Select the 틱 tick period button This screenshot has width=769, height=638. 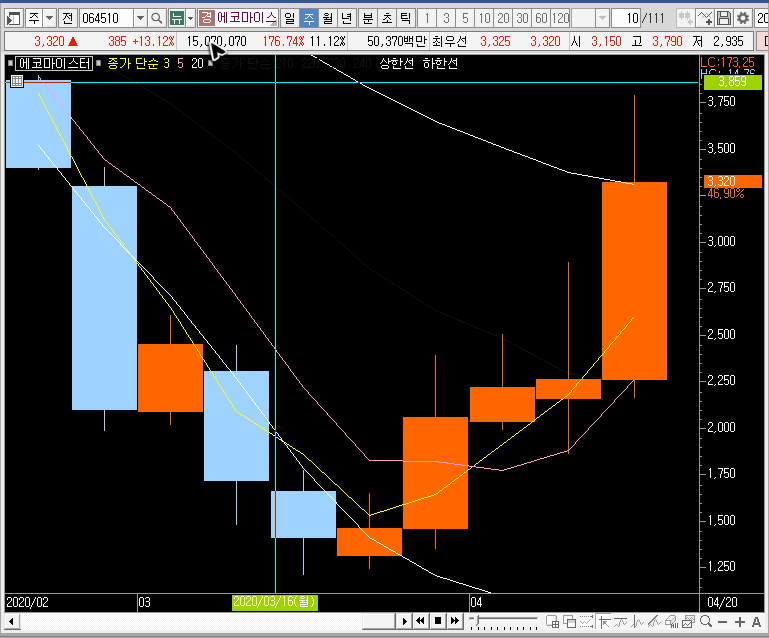(406, 19)
